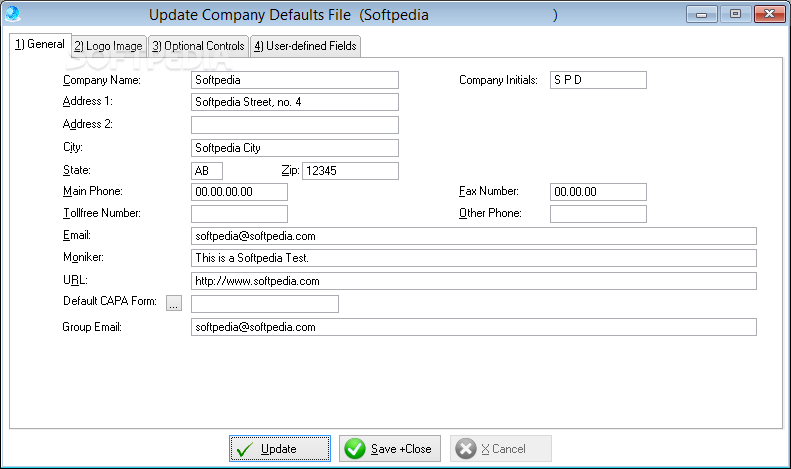791x469 pixels.
Task: Click the green checkmark icon on Save +Close
Action: 355,448
